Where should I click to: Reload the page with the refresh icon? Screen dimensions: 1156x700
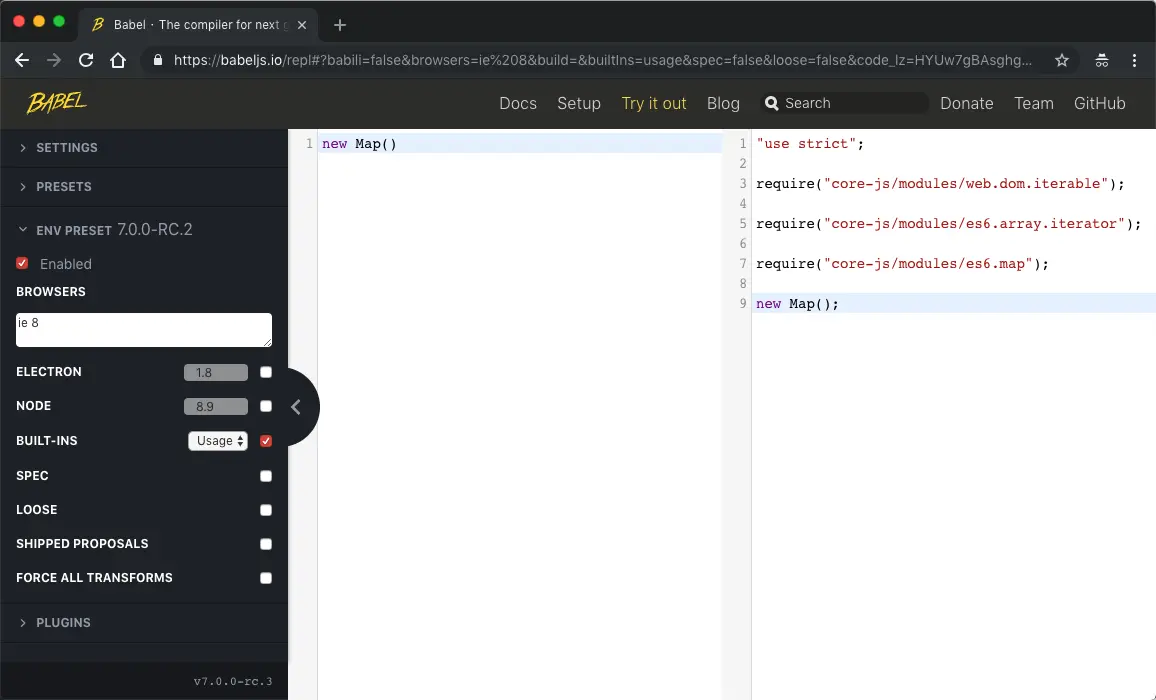pos(86,60)
